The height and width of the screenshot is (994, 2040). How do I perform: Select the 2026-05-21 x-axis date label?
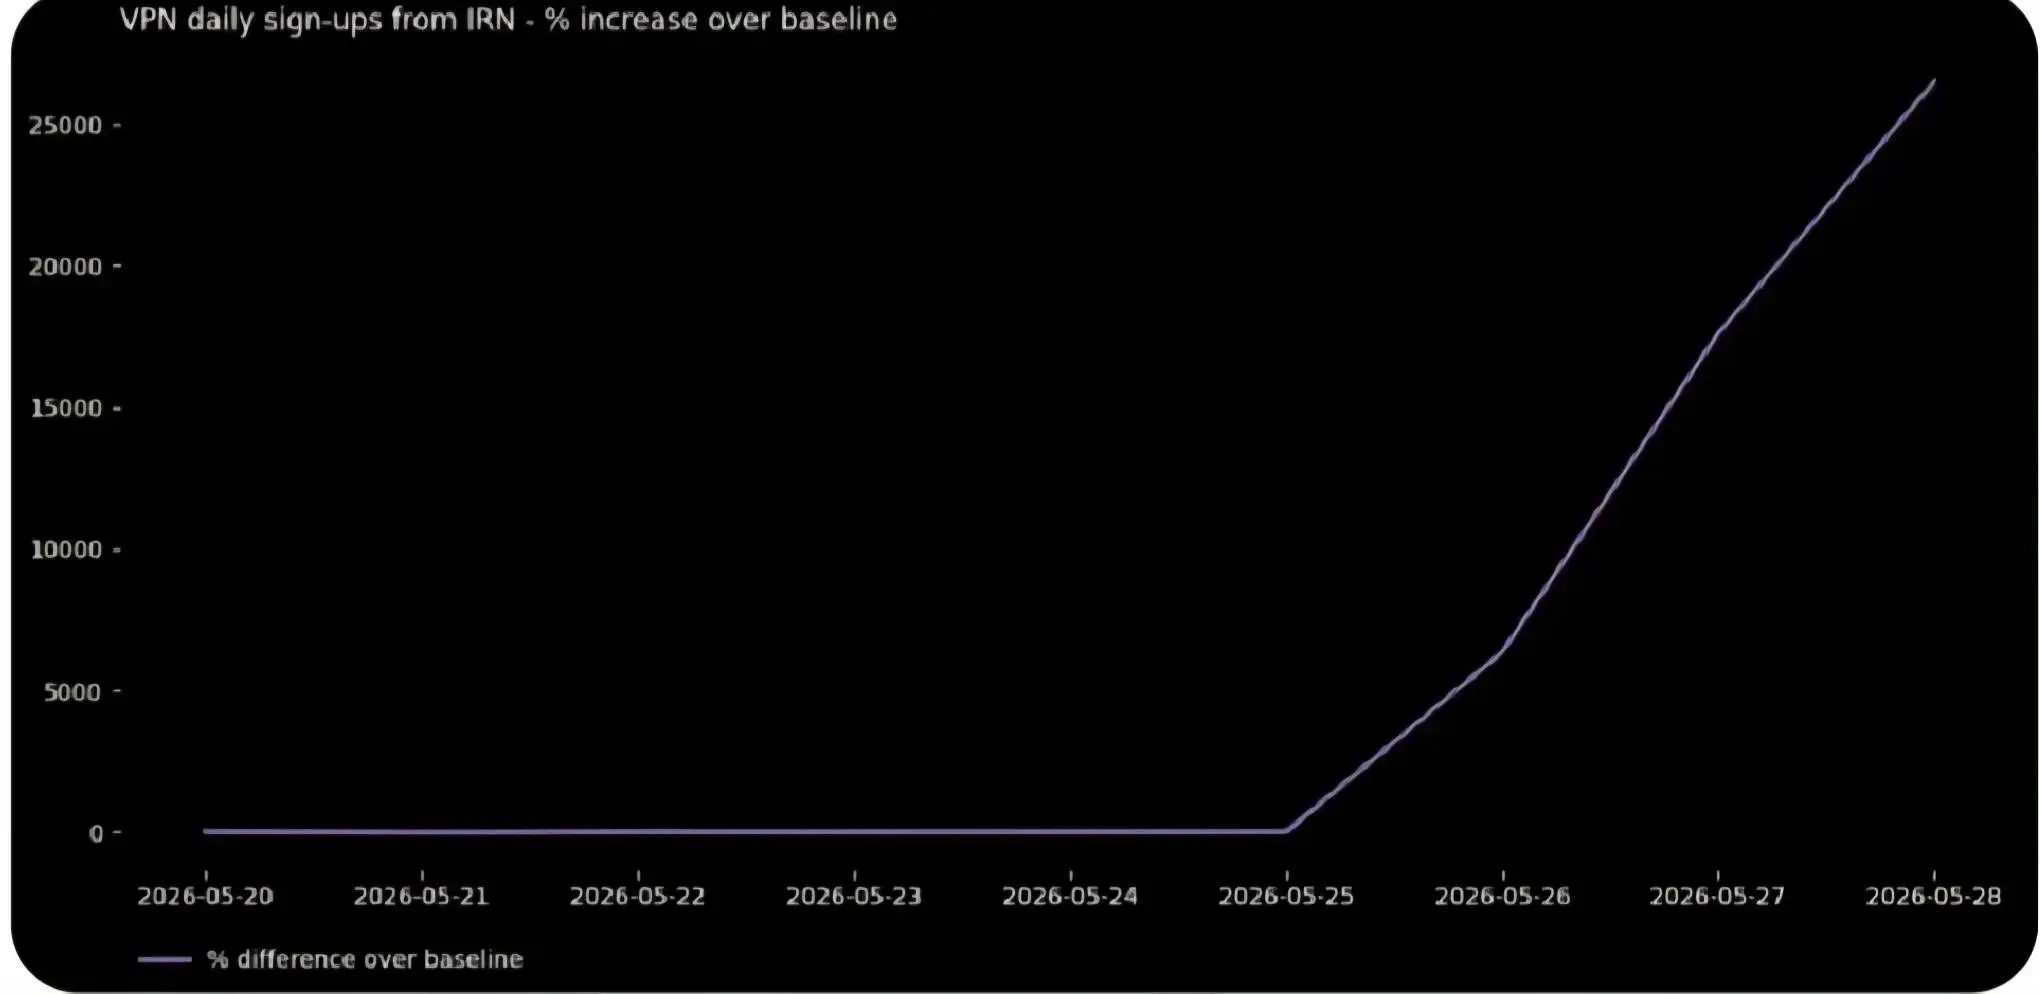[x=421, y=896]
